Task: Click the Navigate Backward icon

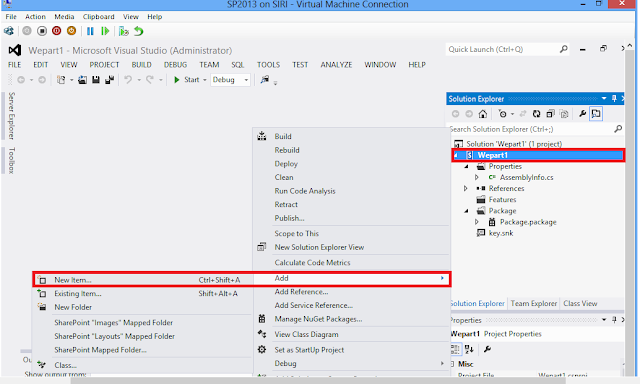Action: click(21, 80)
